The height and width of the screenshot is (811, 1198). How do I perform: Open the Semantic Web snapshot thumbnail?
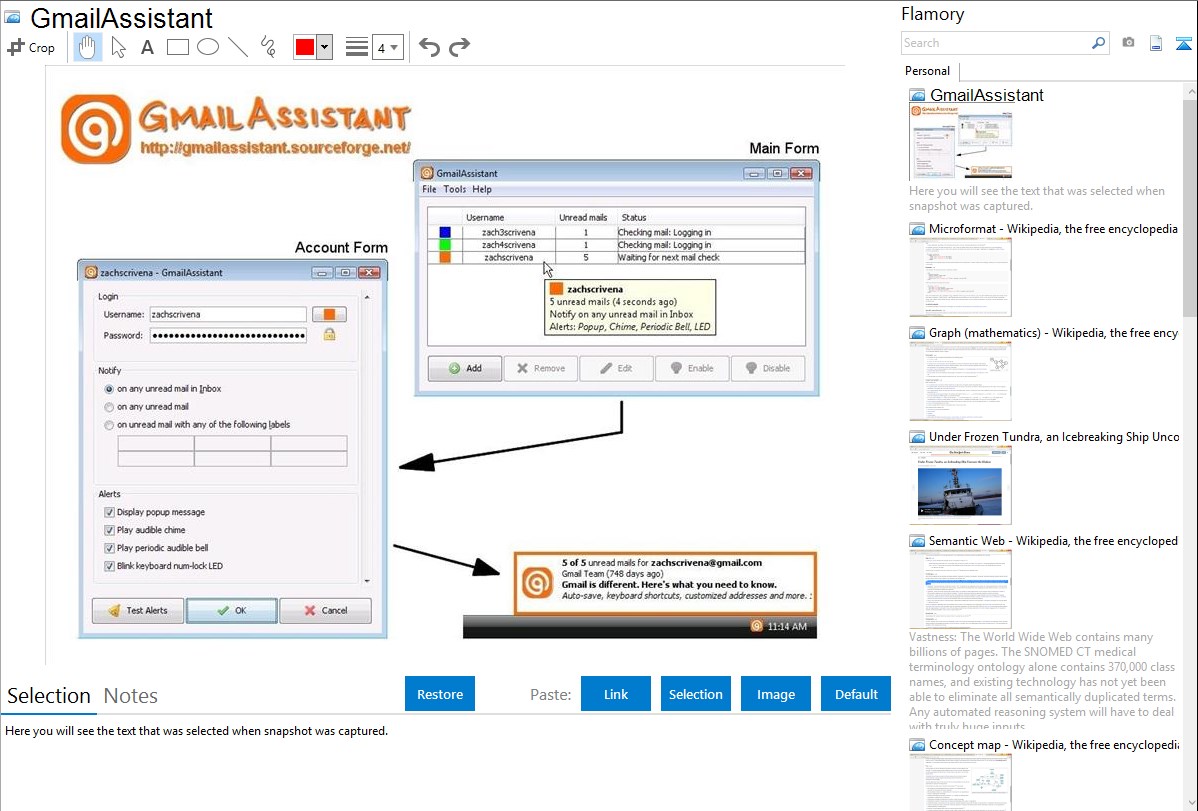pyautogui.click(x=960, y=589)
